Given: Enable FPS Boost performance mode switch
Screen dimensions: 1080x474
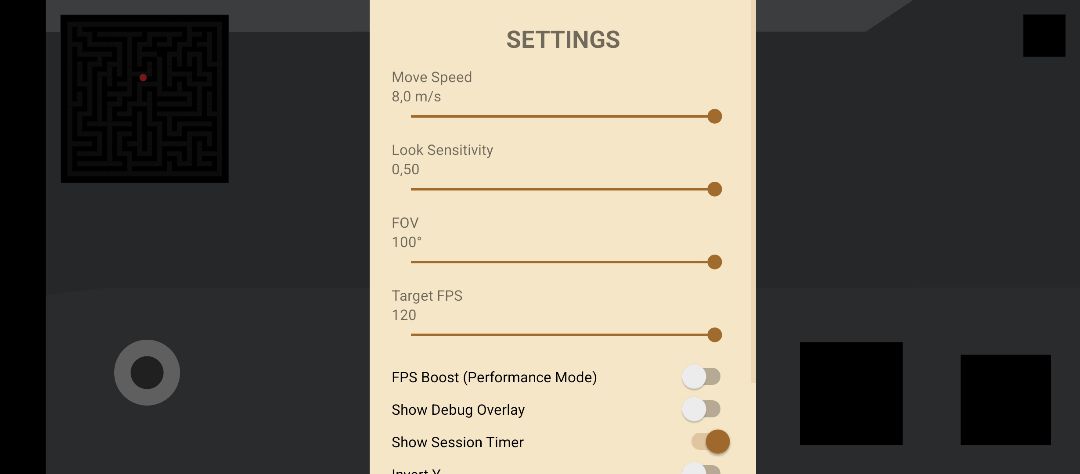Looking at the screenshot, I should coord(701,377).
